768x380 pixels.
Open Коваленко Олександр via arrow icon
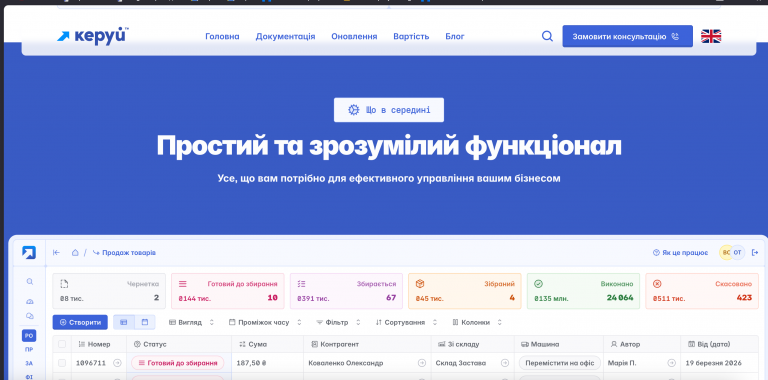click(x=422, y=363)
